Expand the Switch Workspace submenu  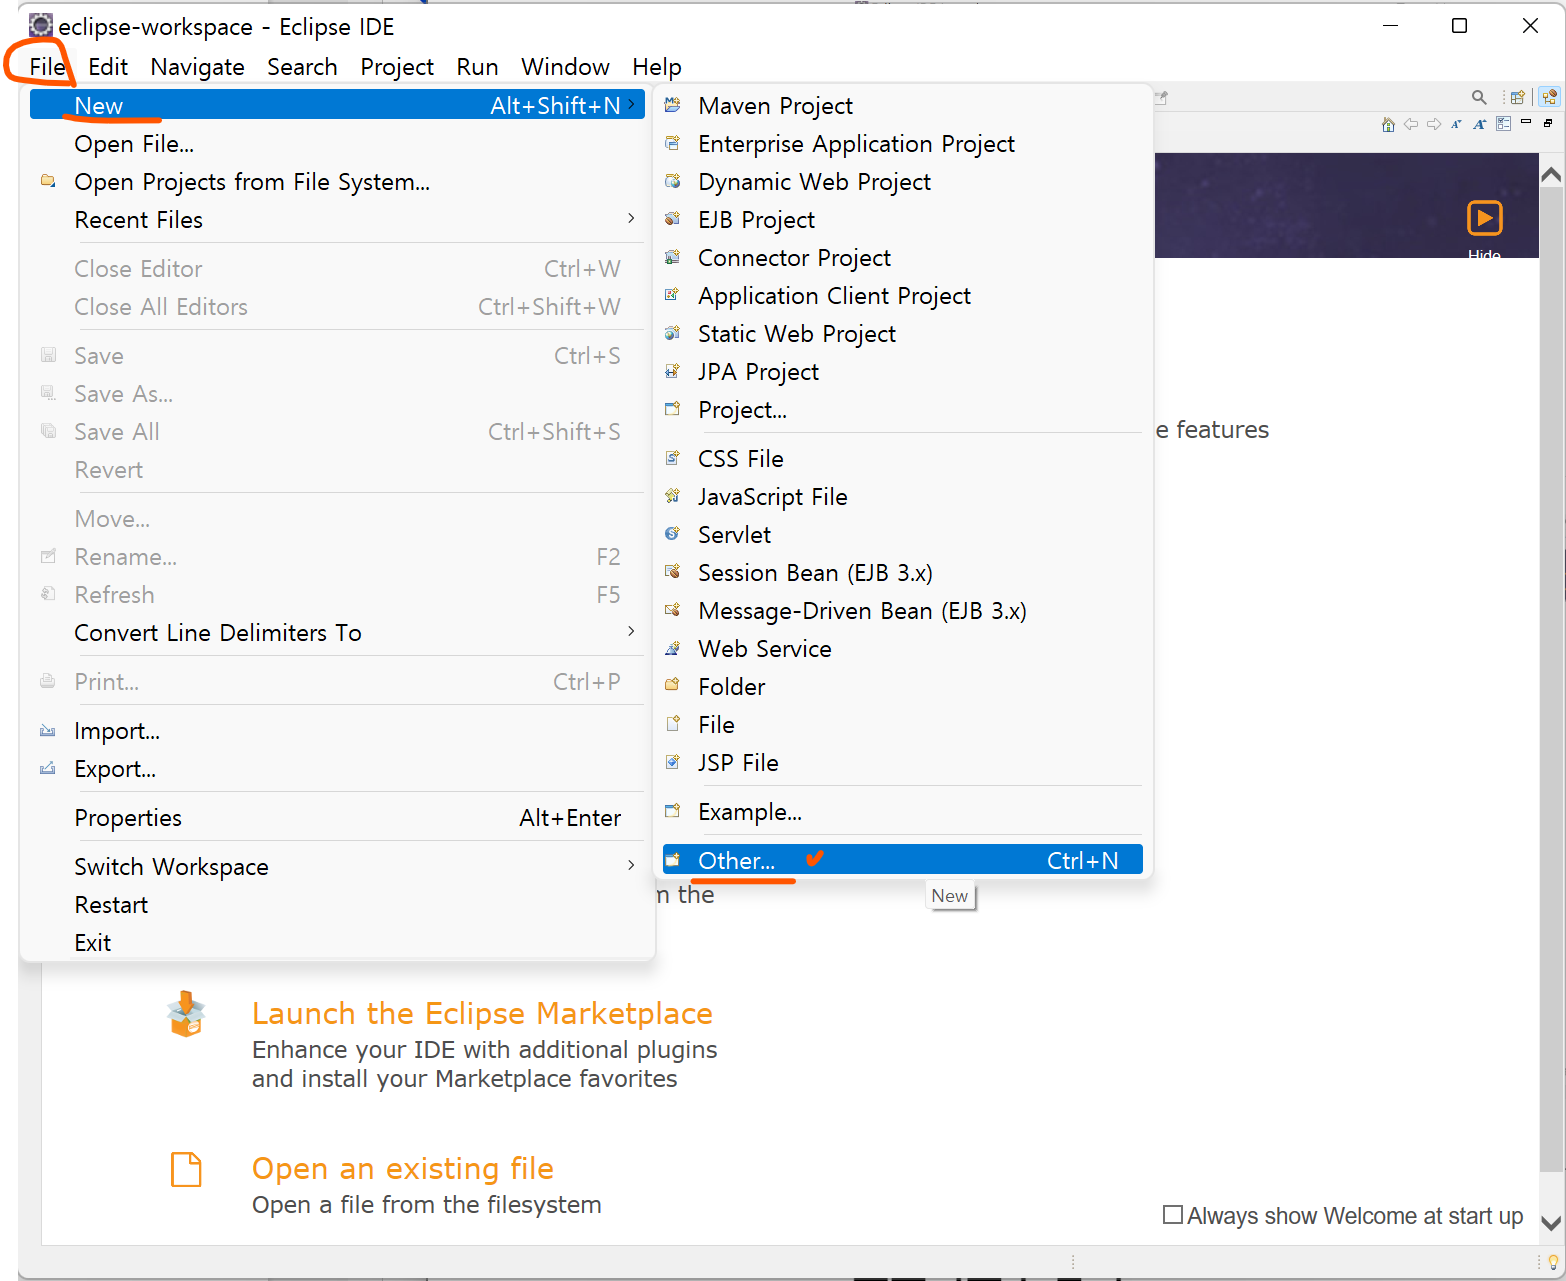(x=631, y=866)
